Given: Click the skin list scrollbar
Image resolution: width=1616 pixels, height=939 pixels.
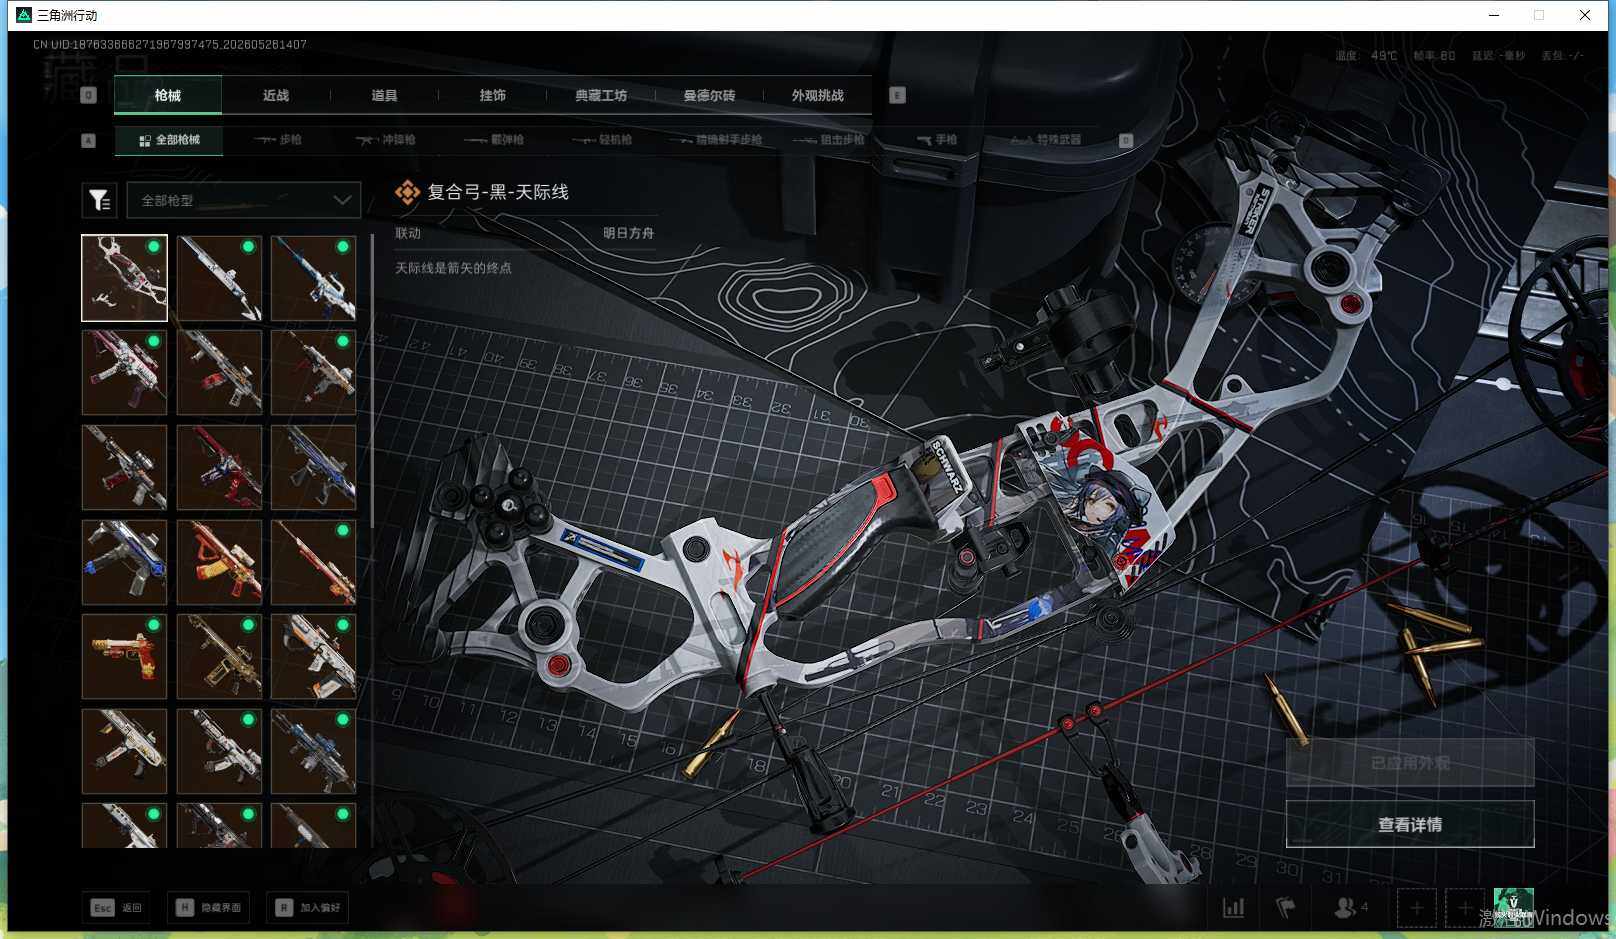Looking at the screenshot, I should (x=372, y=380).
